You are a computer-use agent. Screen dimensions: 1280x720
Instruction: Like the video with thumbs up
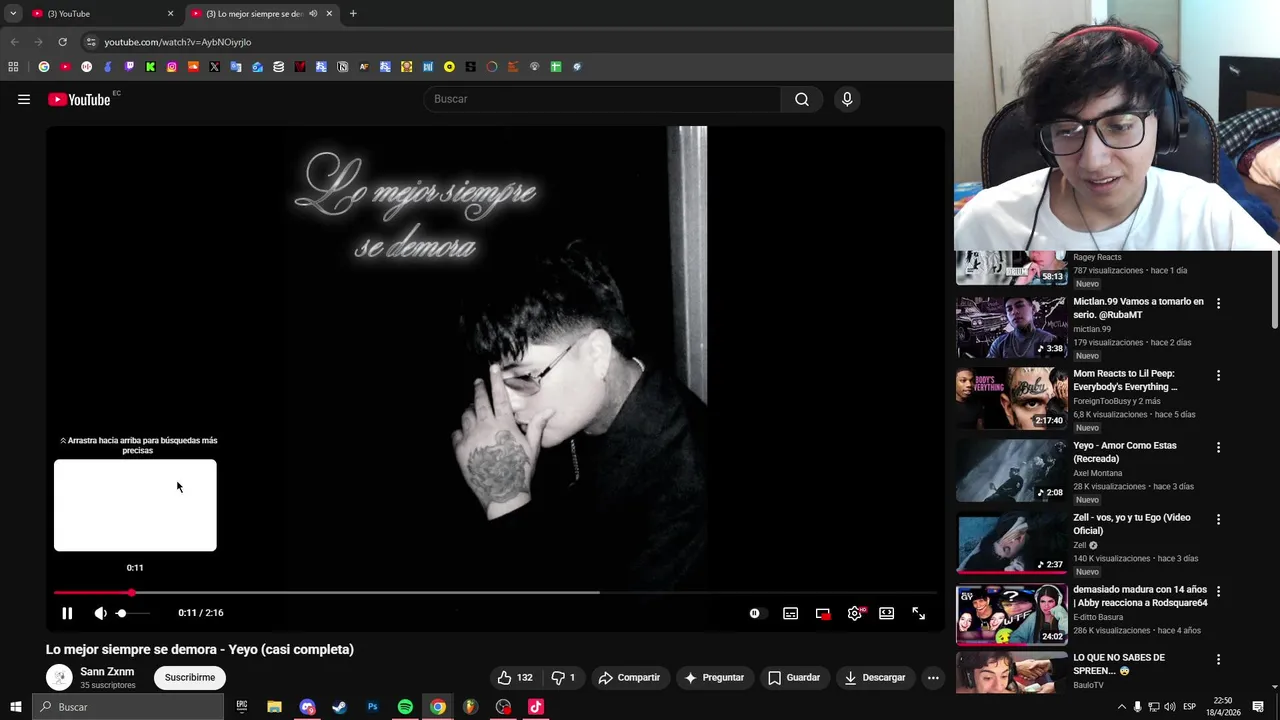(x=515, y=677)
